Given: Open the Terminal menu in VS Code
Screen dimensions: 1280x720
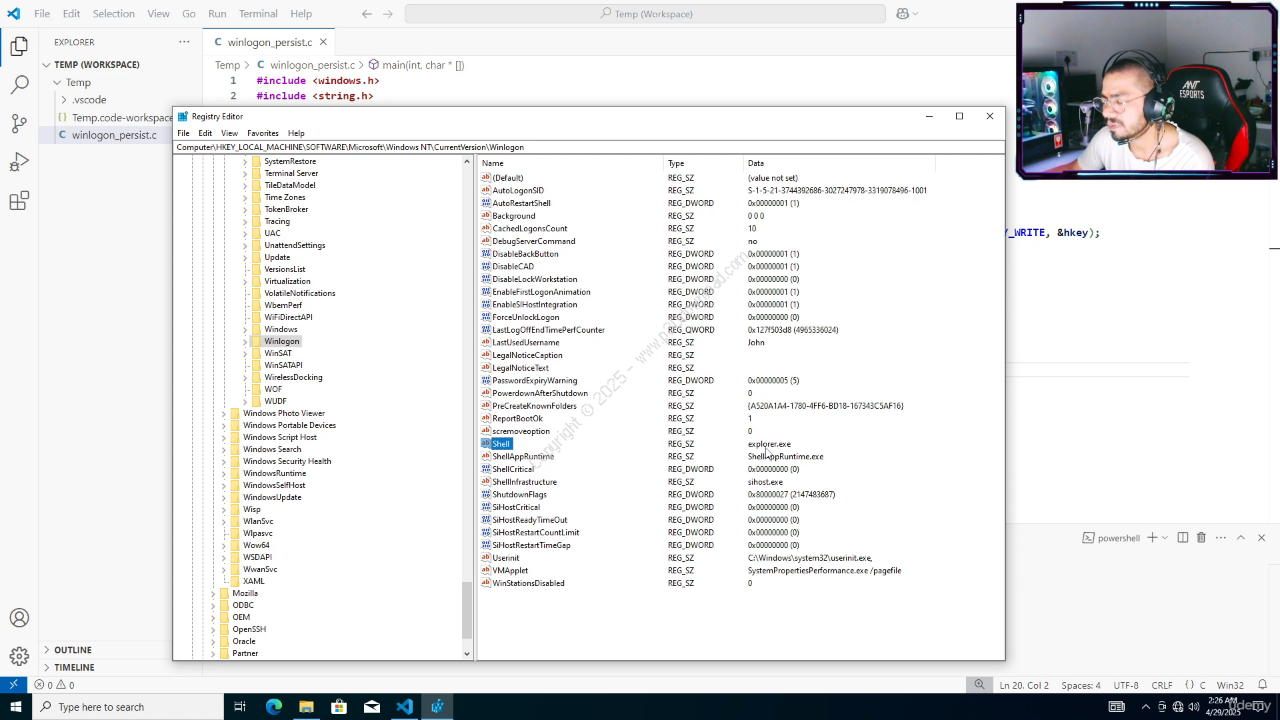Looking at the screenshot, I should coord(258,14).
